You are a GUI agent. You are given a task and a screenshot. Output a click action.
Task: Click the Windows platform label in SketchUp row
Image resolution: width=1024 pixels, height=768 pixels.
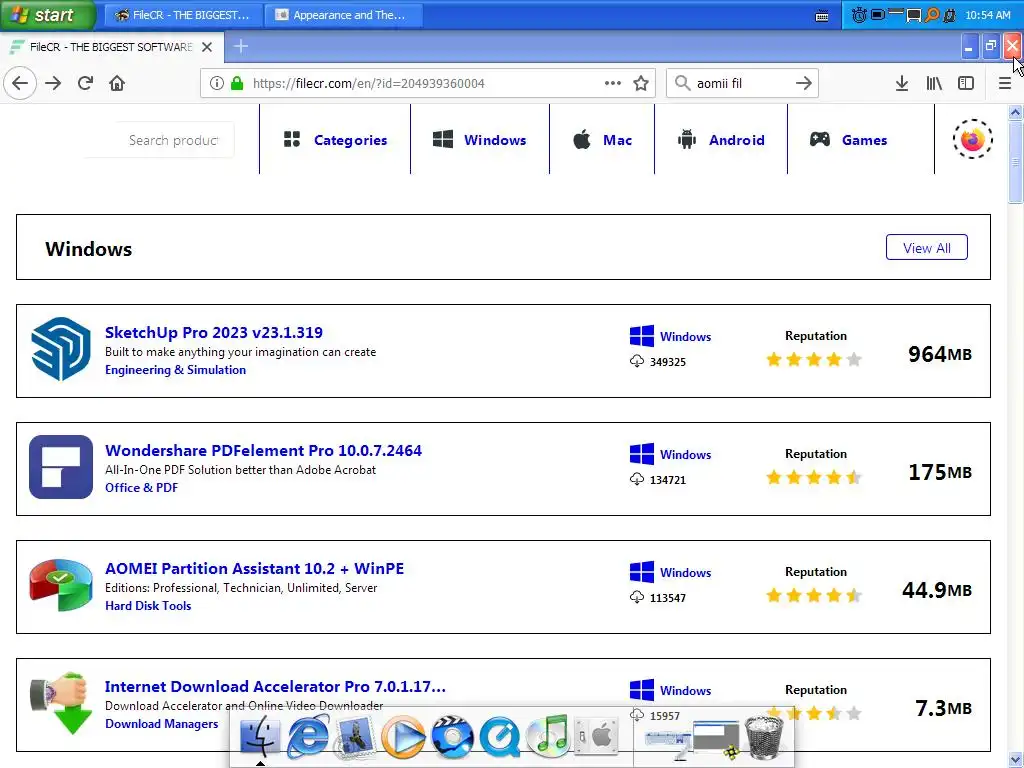click(685, 337)
